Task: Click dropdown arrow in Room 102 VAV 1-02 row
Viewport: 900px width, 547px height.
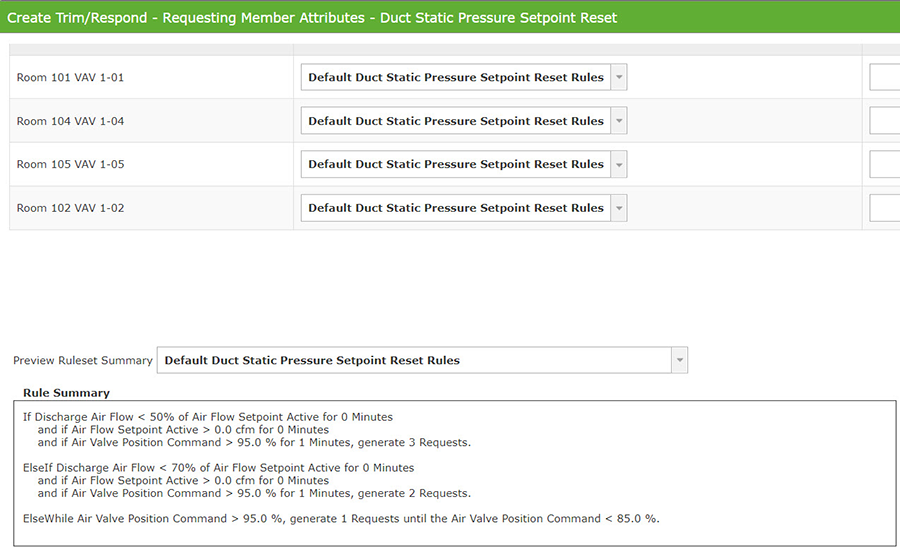Action: (619, 208)
